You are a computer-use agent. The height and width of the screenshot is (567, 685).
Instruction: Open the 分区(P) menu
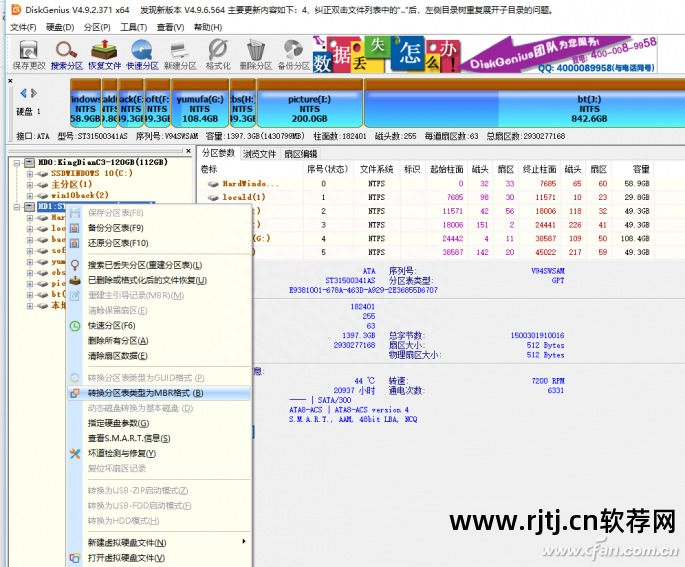coord(97,27)
